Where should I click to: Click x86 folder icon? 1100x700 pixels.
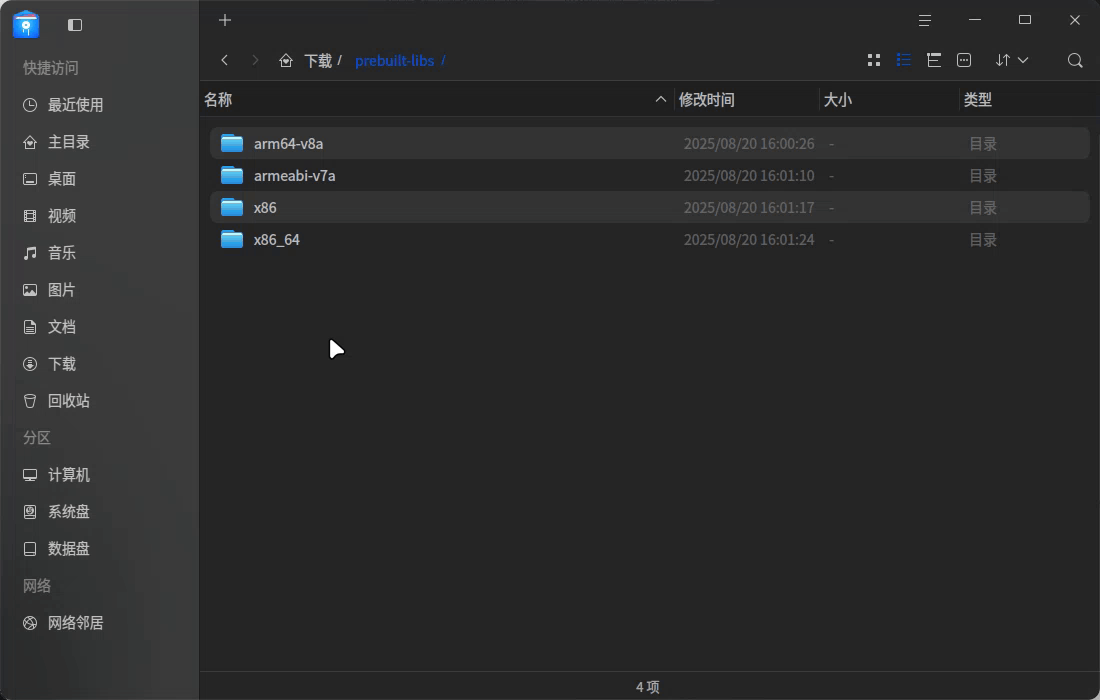(x=232, y=208)
